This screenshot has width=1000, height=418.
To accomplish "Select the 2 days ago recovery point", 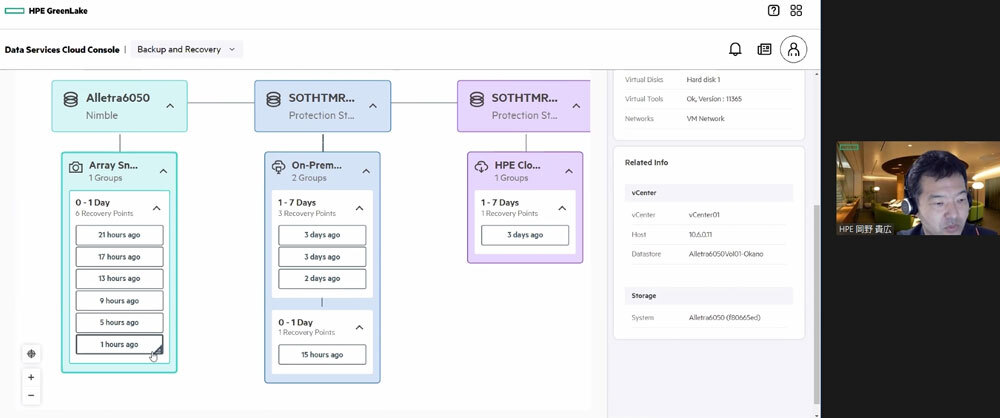I will [322, 279].
